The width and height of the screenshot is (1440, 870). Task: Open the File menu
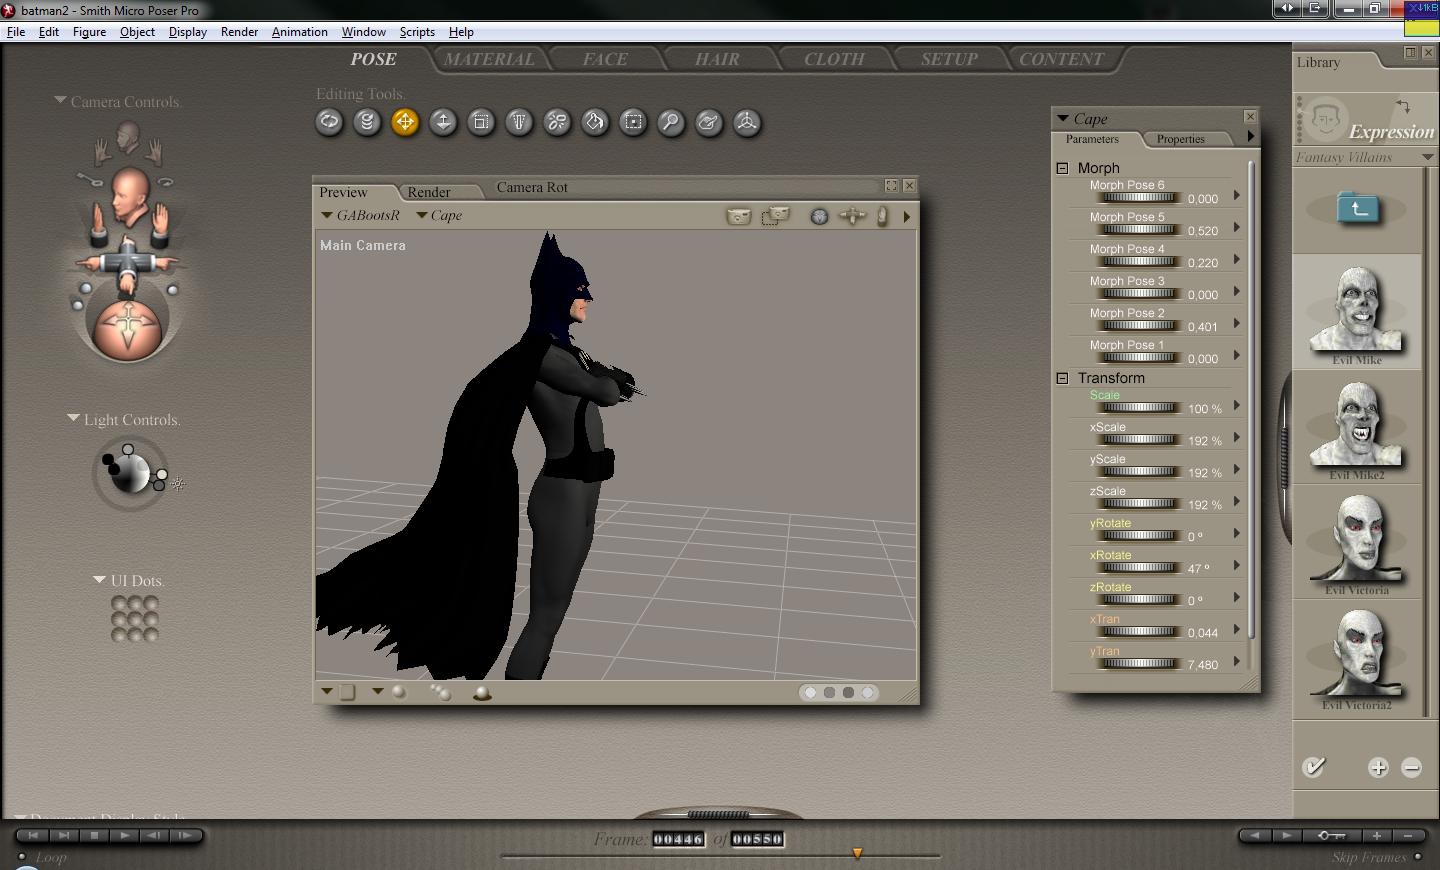[x=16, y=32]
